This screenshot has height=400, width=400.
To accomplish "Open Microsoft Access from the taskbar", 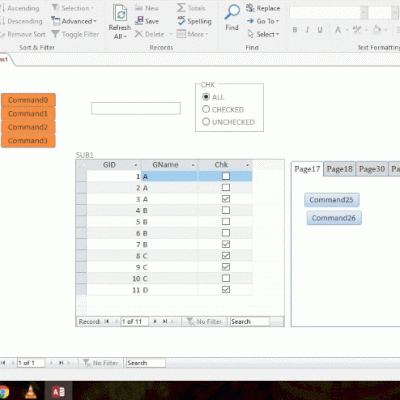I will (x=58, y=391).
